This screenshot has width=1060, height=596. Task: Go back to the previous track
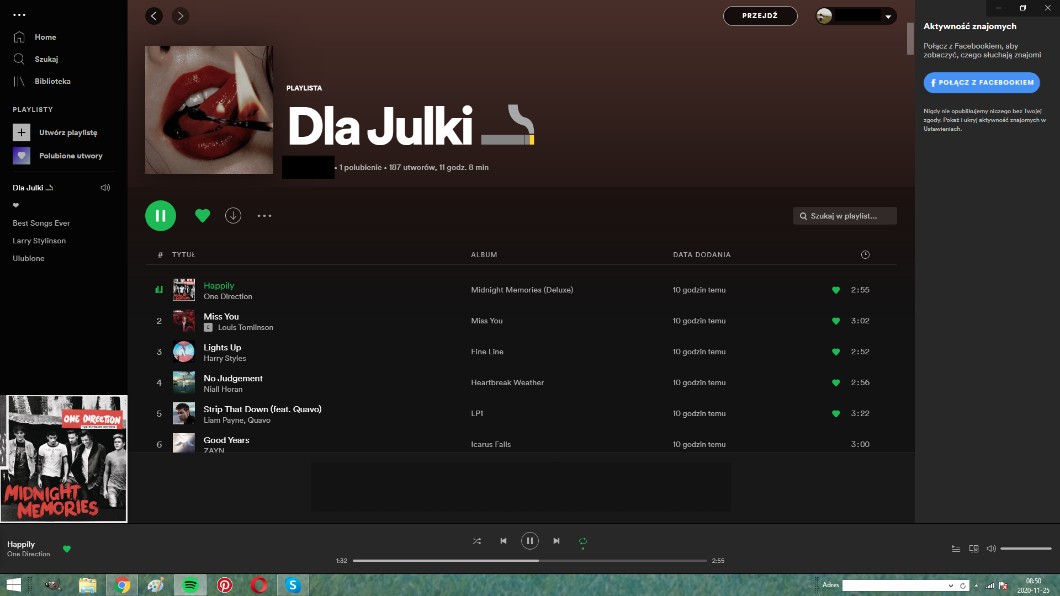(x=503, y=541)
